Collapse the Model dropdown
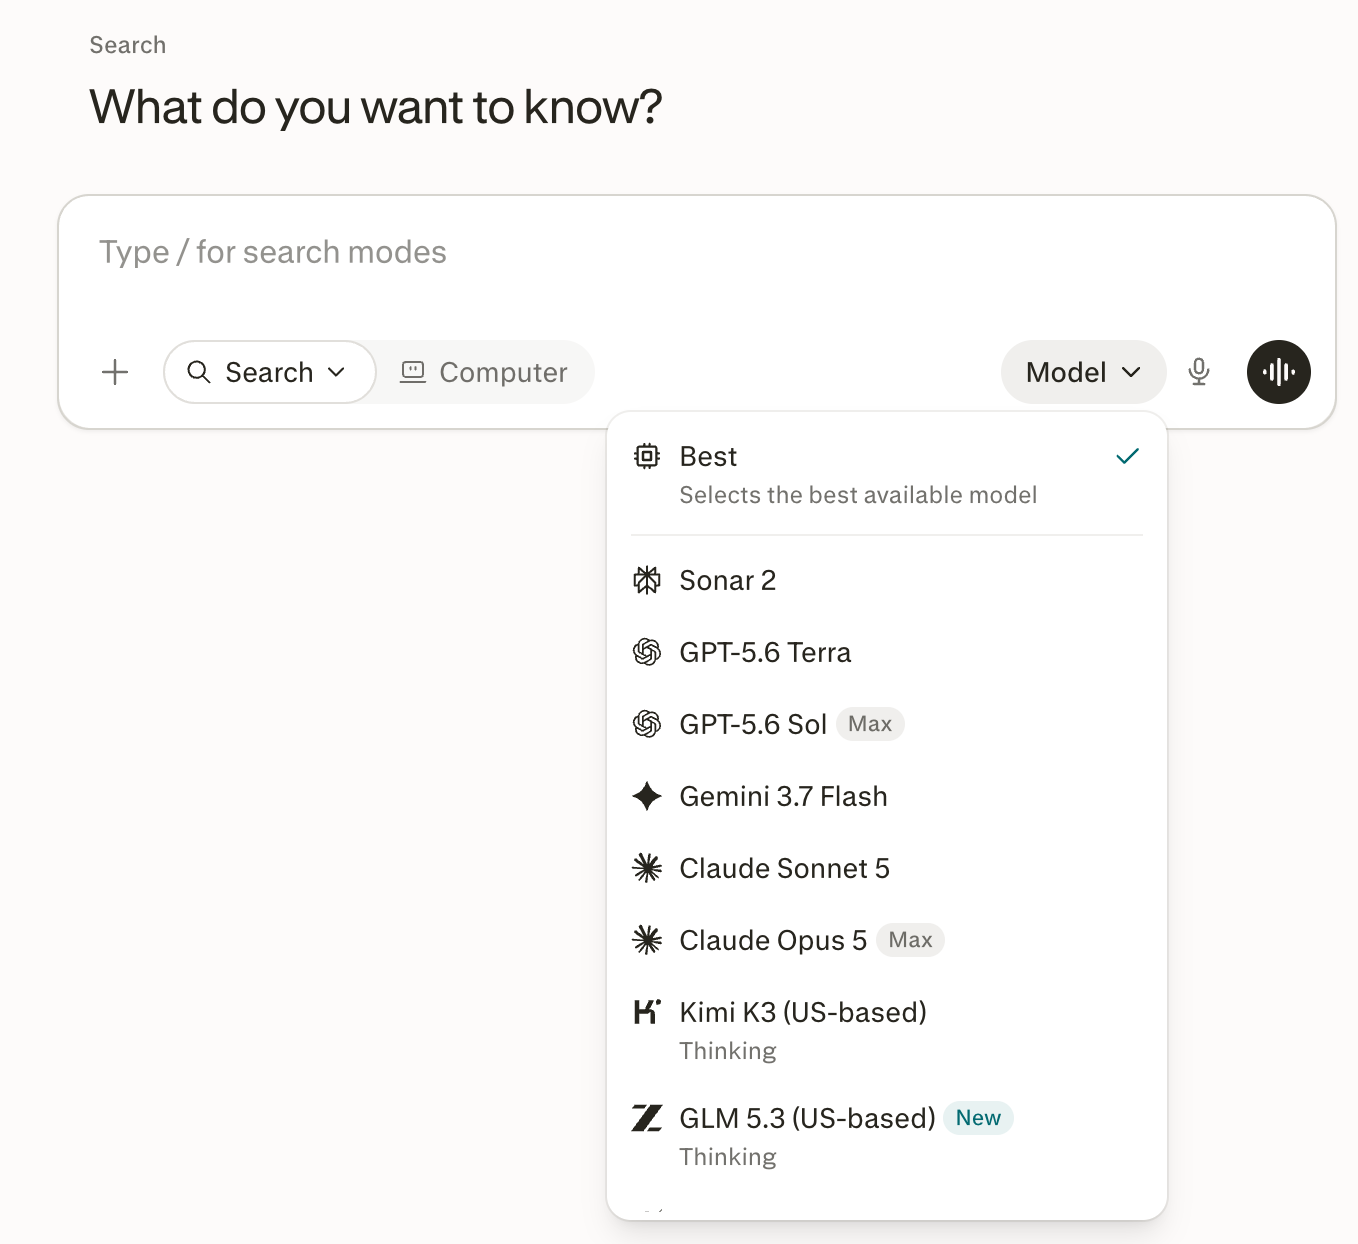The image size is (1358, 1244). (1083, 372)
